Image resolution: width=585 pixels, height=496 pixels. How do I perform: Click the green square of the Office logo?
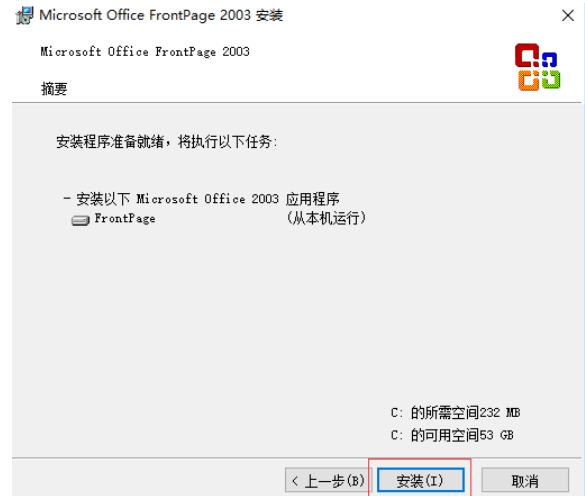click(x=551, y=79)
